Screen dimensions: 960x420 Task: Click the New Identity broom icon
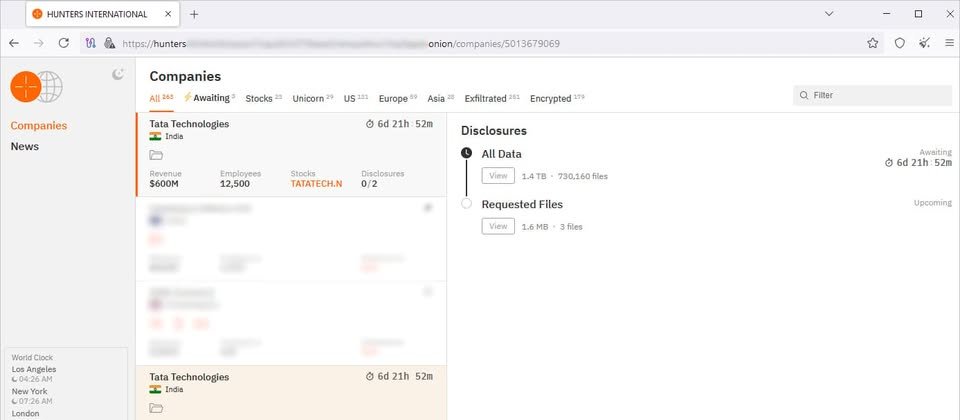(x=924, y=43)
